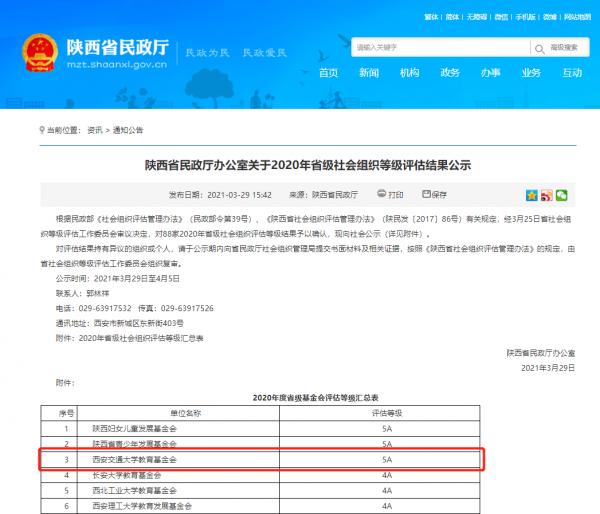Screen dimensions: 600x514
Task: Share via the yellow star QZone icon
Action: point(532,195)
